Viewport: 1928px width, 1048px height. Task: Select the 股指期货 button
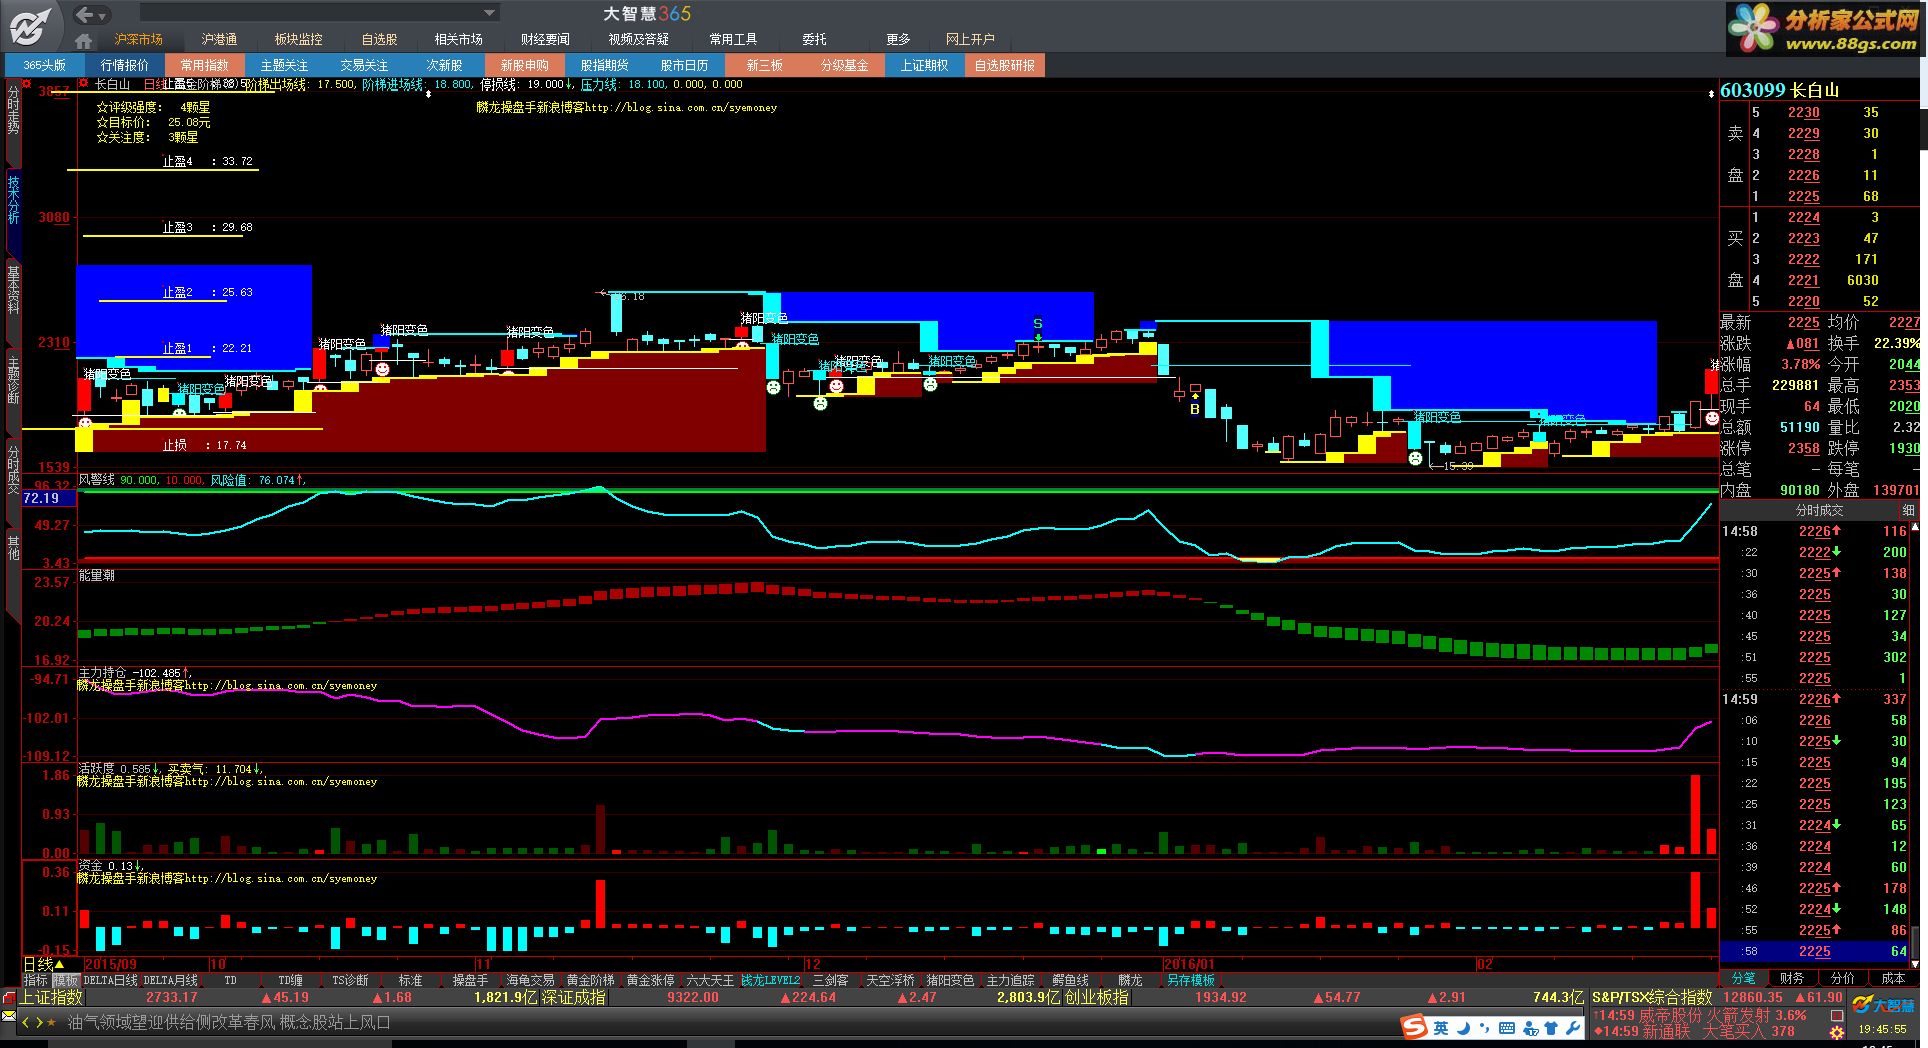[x=604, y=65]
